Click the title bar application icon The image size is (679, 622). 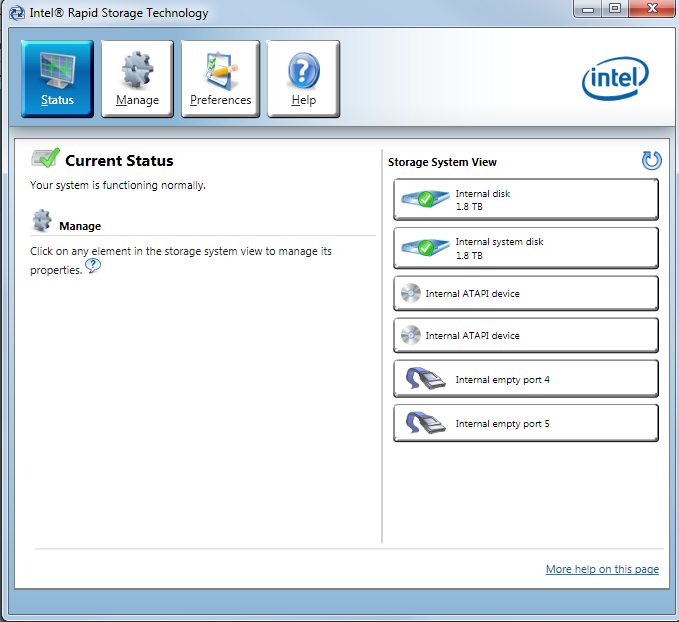click(x=17, y=13)
